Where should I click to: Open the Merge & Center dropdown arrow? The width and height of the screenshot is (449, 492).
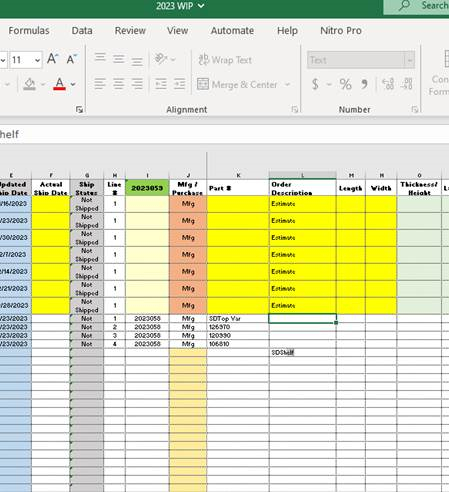287,85
